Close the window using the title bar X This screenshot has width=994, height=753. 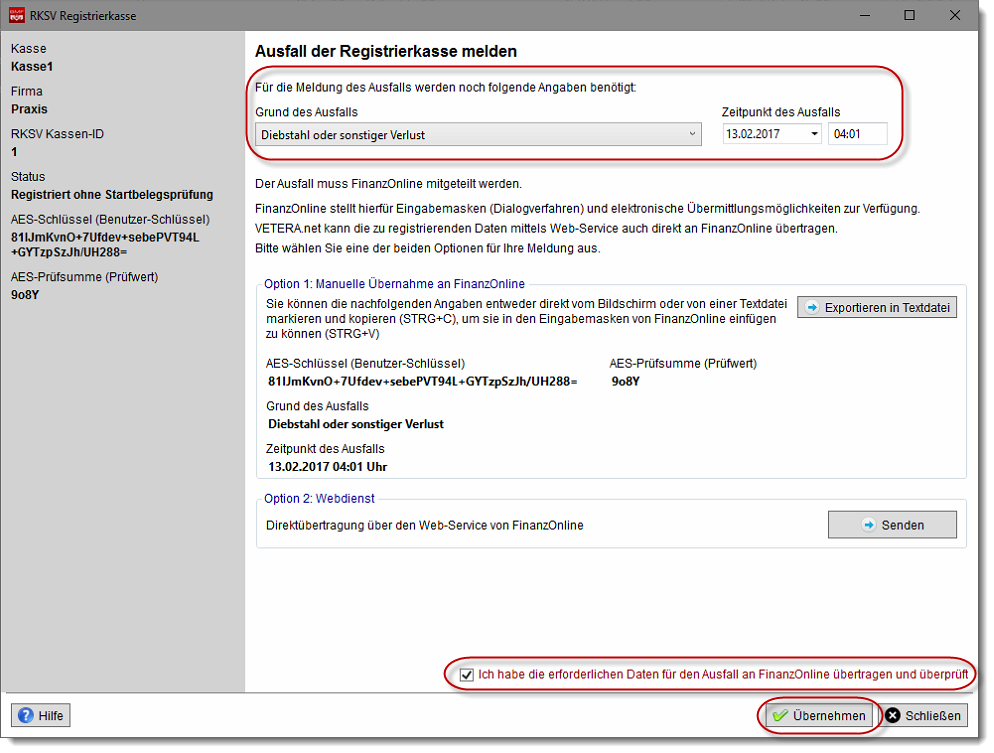[958, 15]
